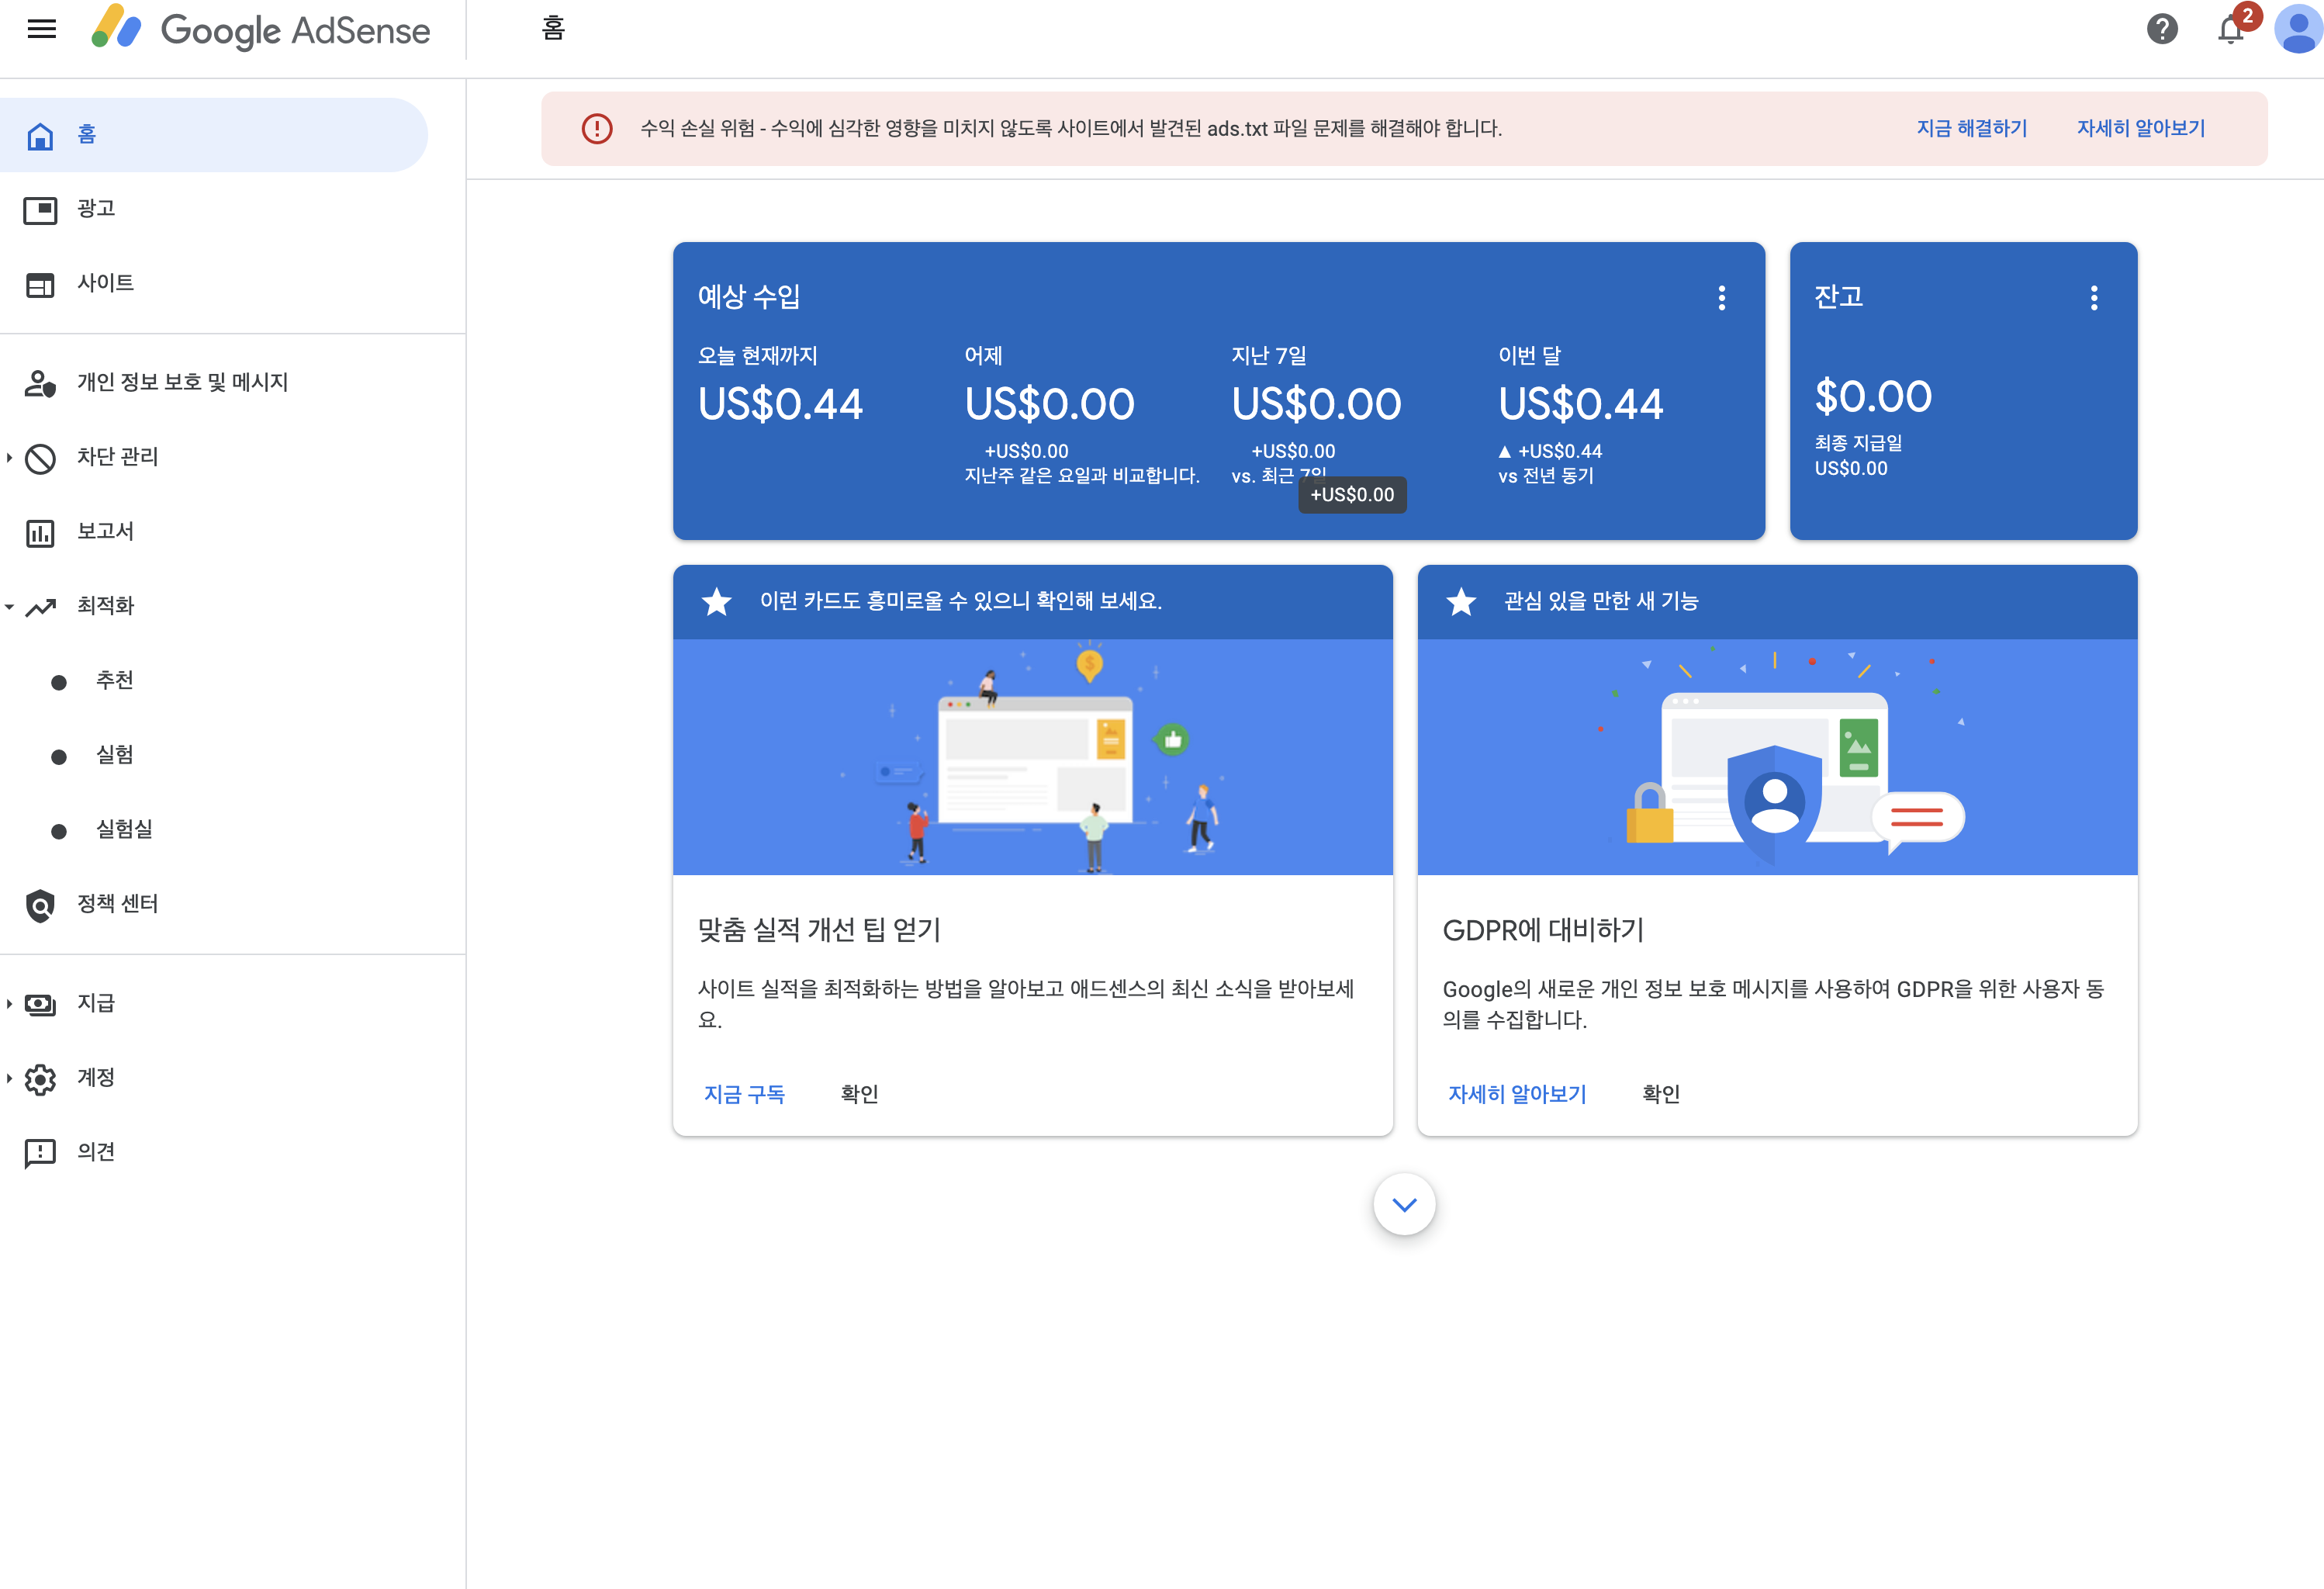
Task: Open 사이트 in sidebar
Action: pyautogui.click(x=105, y=284)
